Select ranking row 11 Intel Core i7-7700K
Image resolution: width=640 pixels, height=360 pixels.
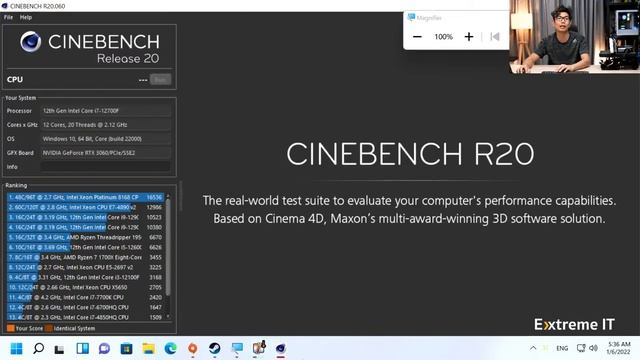coord(85,297)
